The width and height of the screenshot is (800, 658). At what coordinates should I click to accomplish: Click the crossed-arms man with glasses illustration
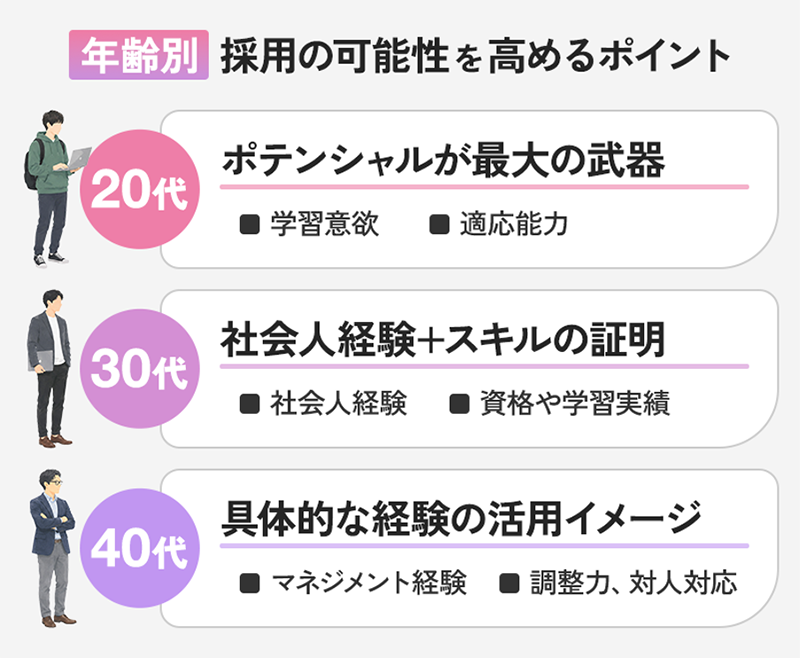[x=53, y=548]
